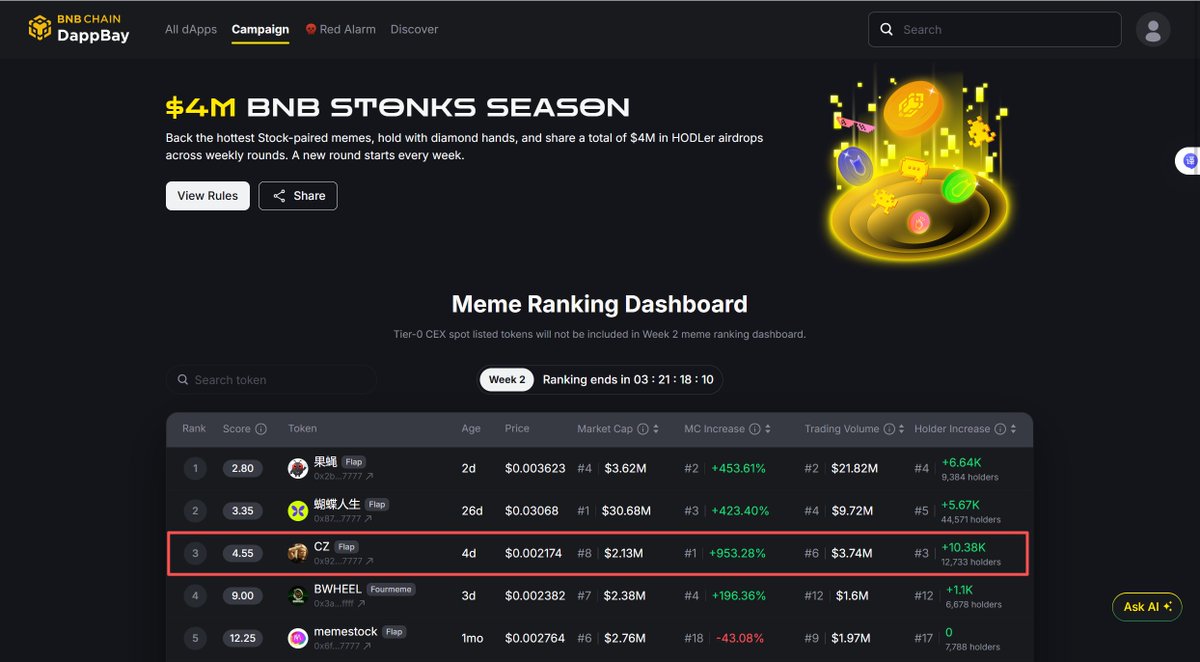The width and height of the screenshot is (1200, 662).
Task: Click the share icon inside Share button
Action: click(279, 196)
